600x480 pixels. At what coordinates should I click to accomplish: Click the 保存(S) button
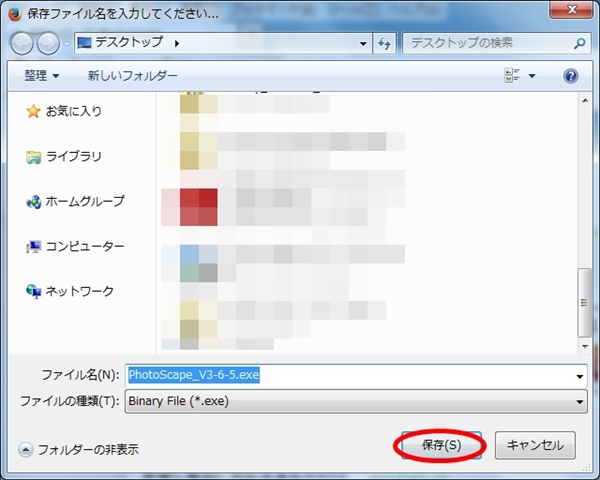tap(441, 445)
